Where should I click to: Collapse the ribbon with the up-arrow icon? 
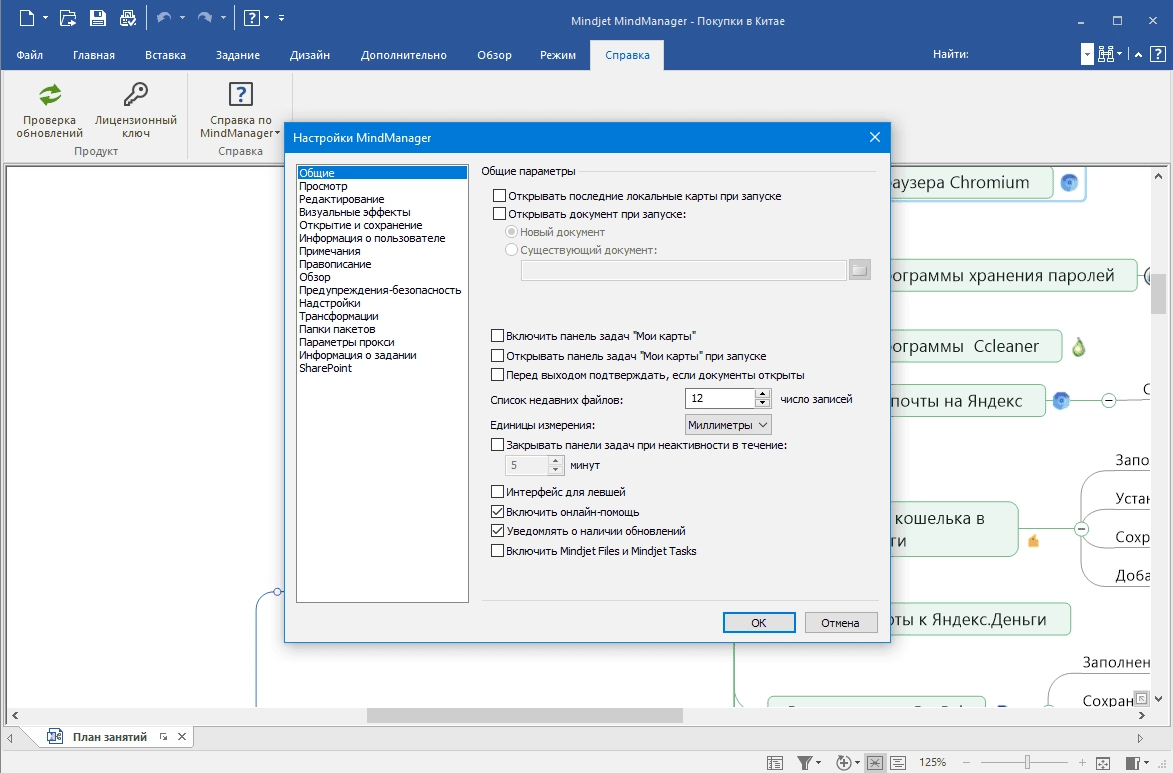(1138, 55)
